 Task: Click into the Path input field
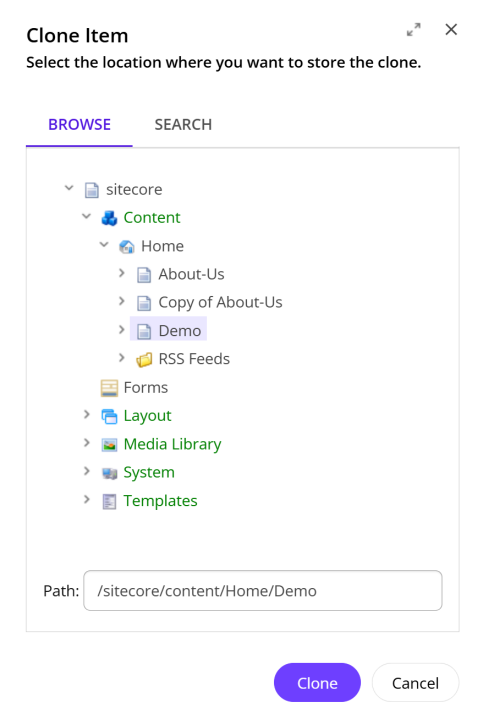263,591
